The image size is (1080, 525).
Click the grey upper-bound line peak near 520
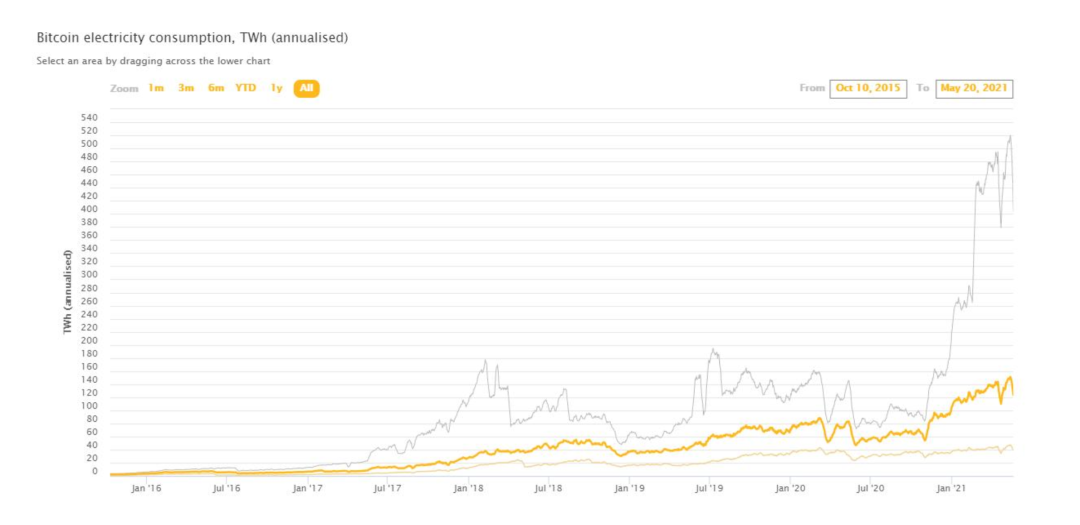click(x=1010, y=136)
